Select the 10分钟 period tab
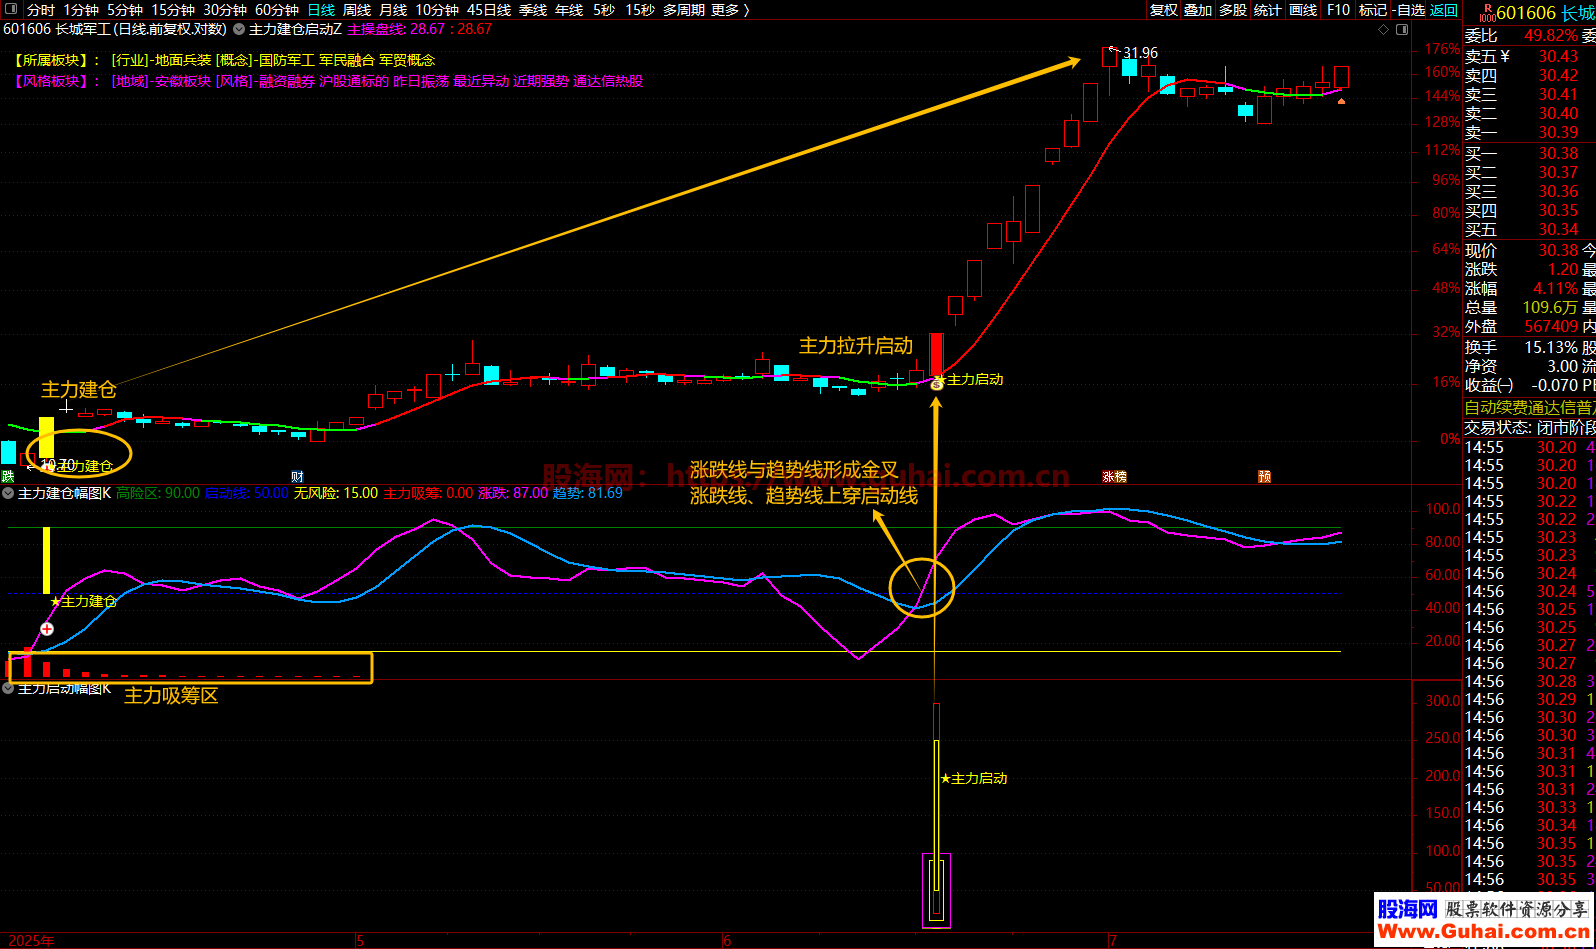This screenshot has width=1596, height=949. click(437, 10)
